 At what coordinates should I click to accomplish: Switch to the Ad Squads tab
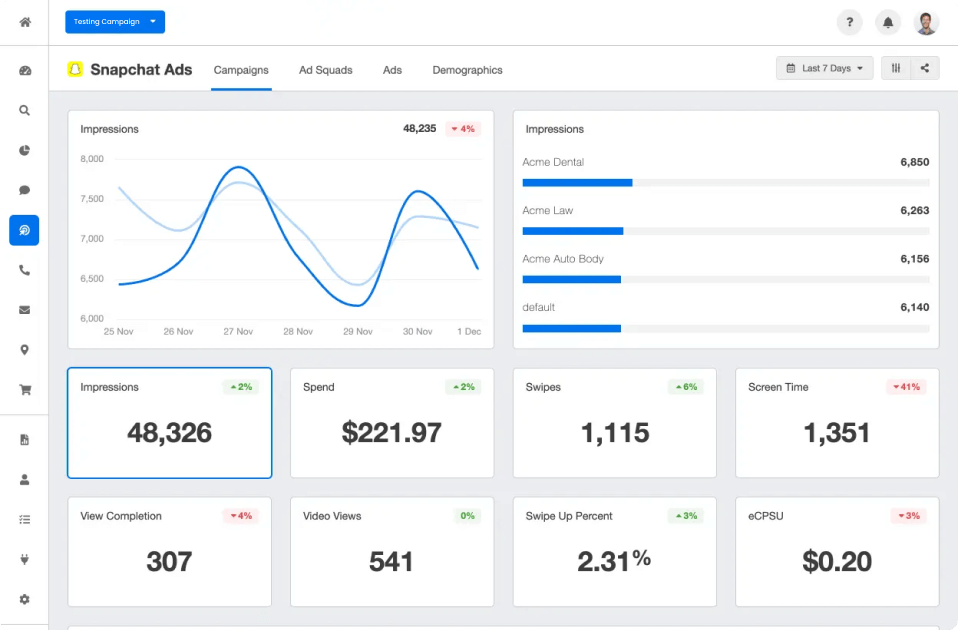pos(325,70)
